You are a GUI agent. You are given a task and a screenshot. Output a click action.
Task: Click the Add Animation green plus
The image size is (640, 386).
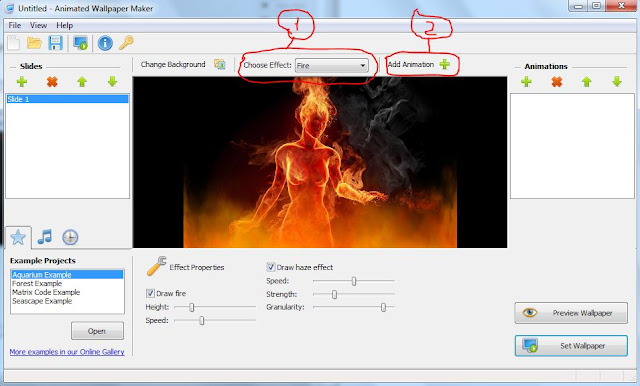[x=445, y=64]
